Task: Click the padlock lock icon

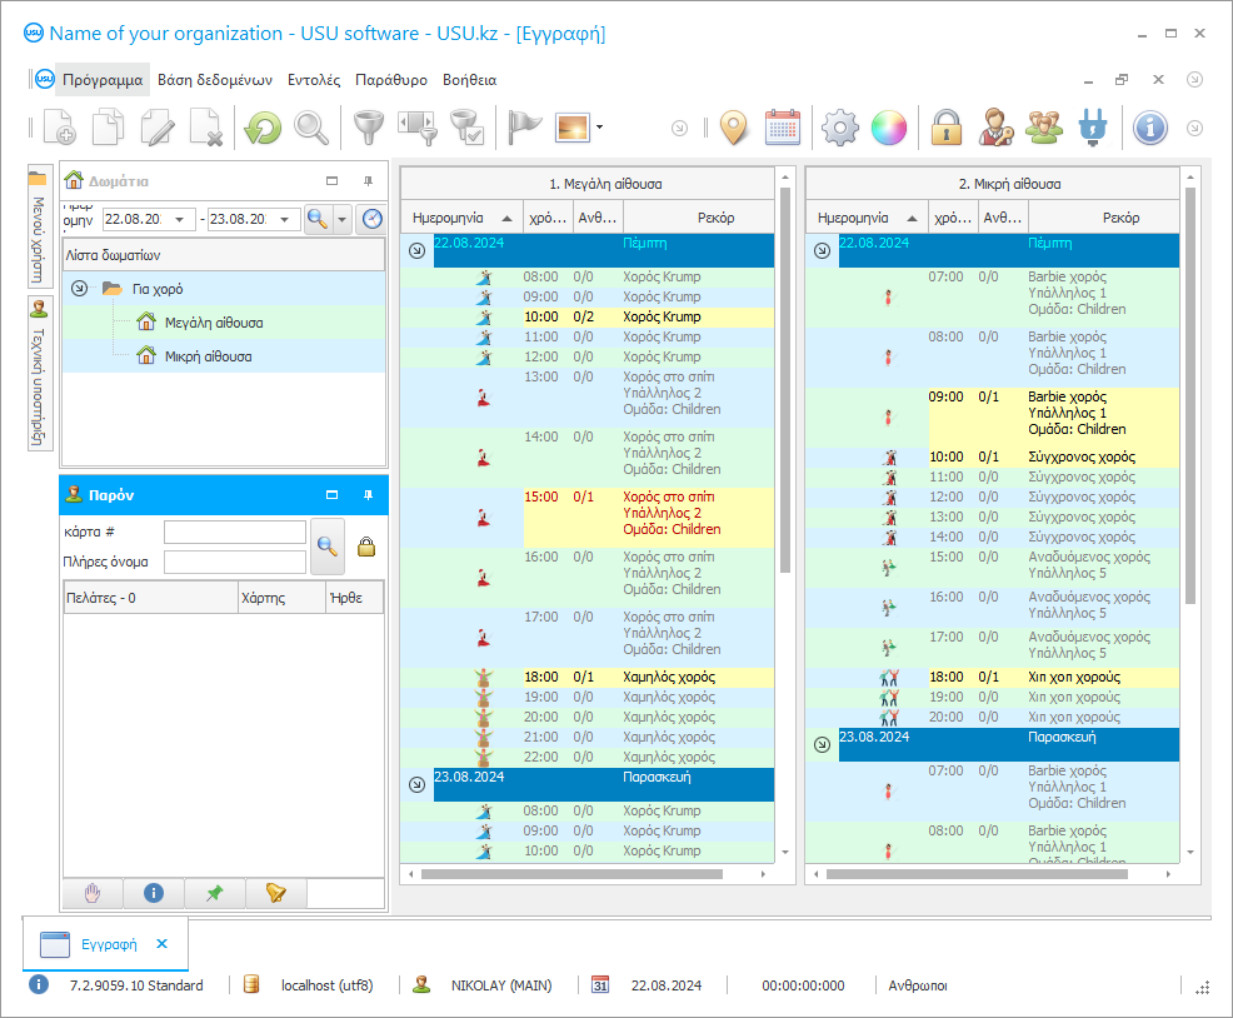Action: (x=946, y=128)
